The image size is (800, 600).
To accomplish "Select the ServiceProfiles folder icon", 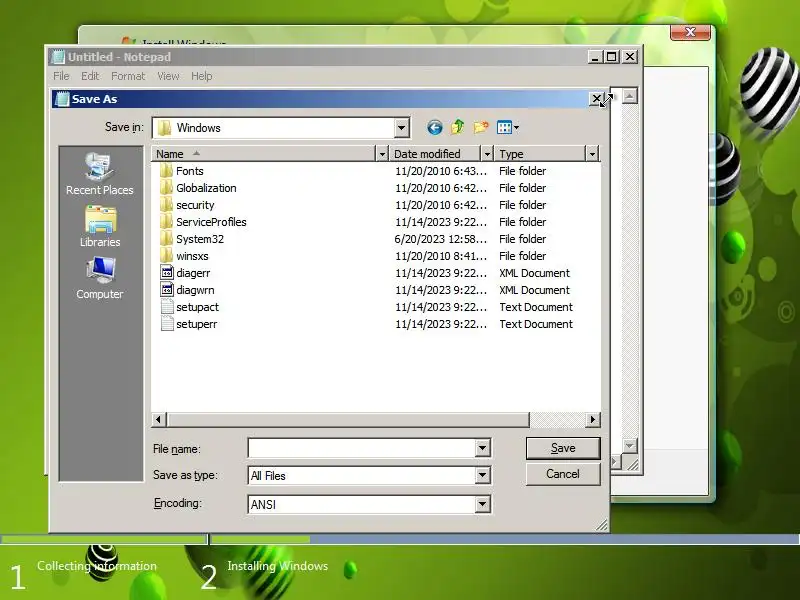I will coord(166,222).
